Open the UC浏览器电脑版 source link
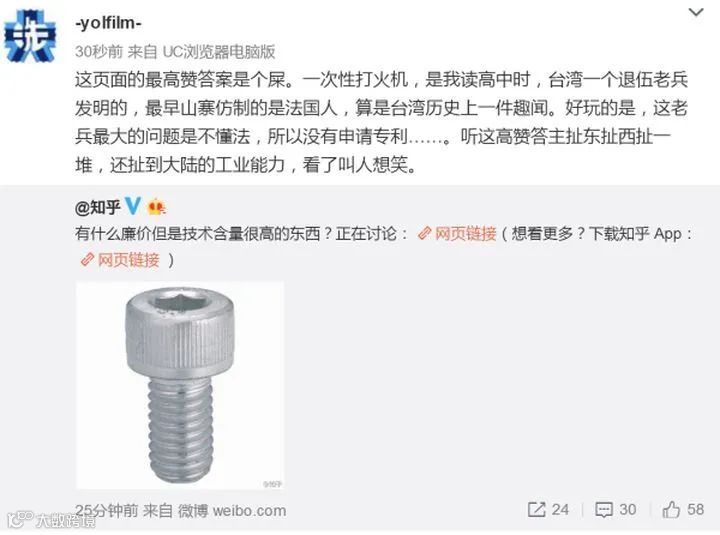 click(219, 51)
